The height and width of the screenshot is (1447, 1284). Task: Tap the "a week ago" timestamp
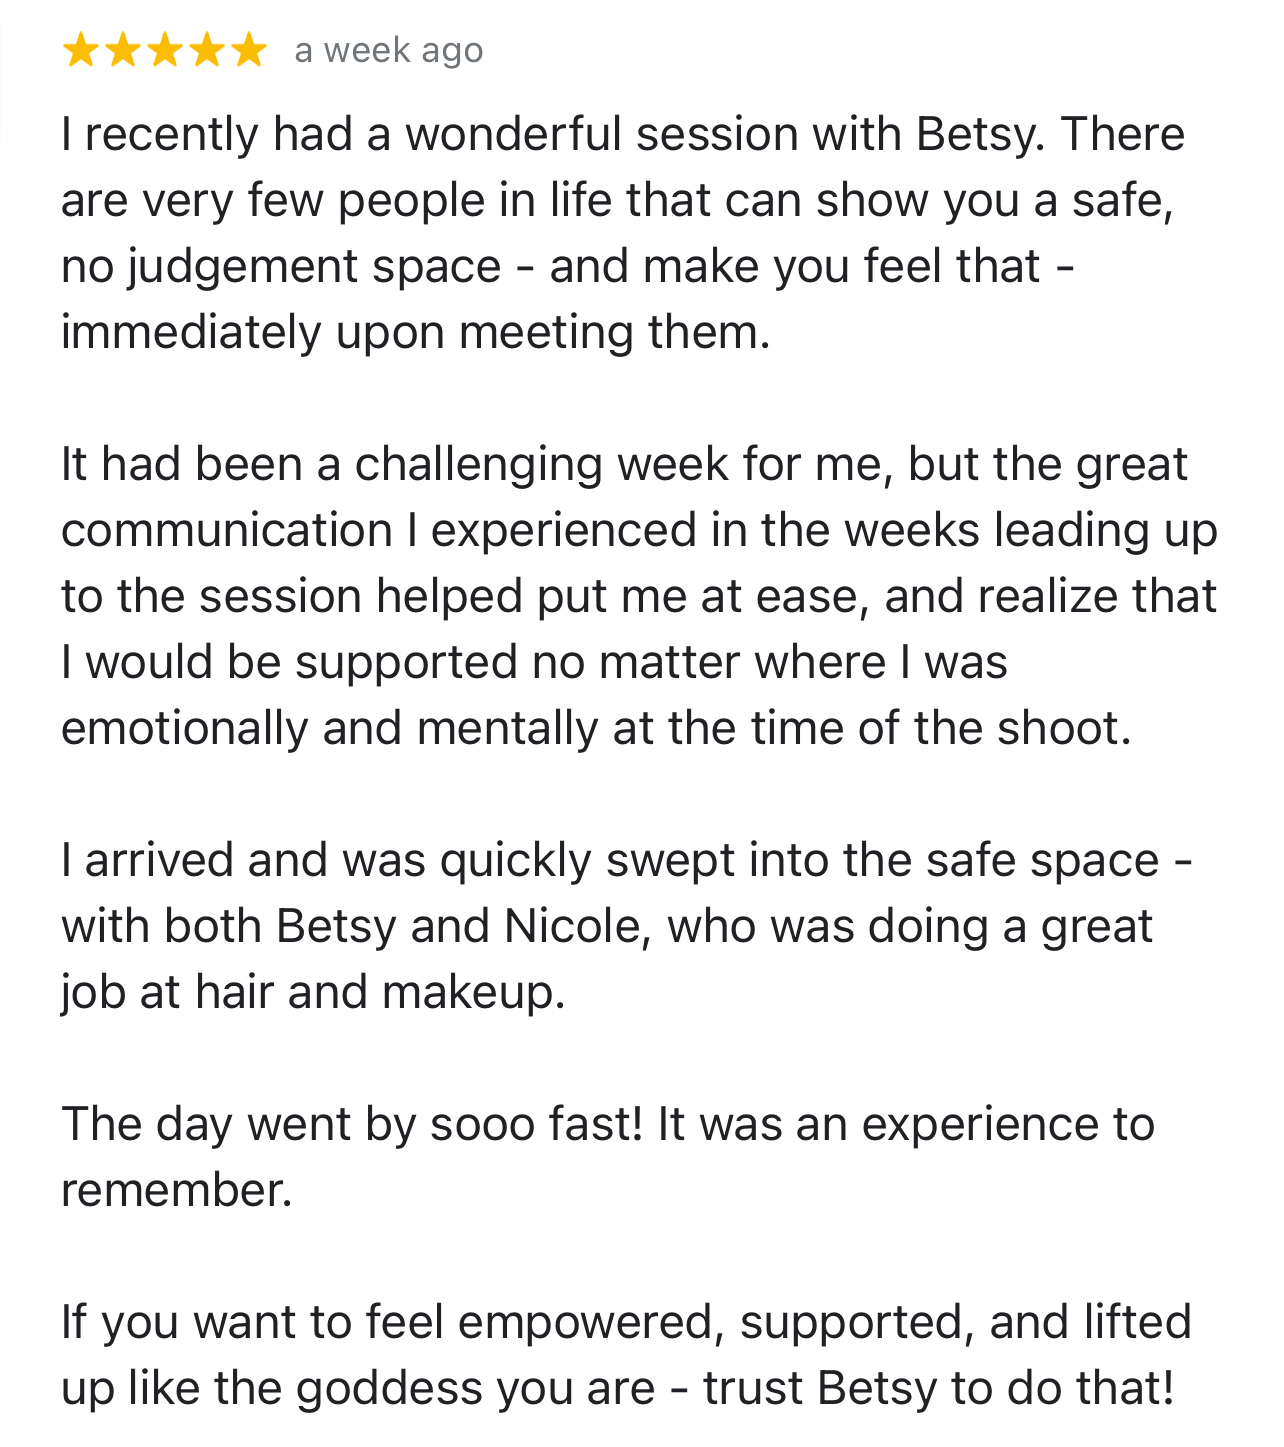tap(388, 50)
